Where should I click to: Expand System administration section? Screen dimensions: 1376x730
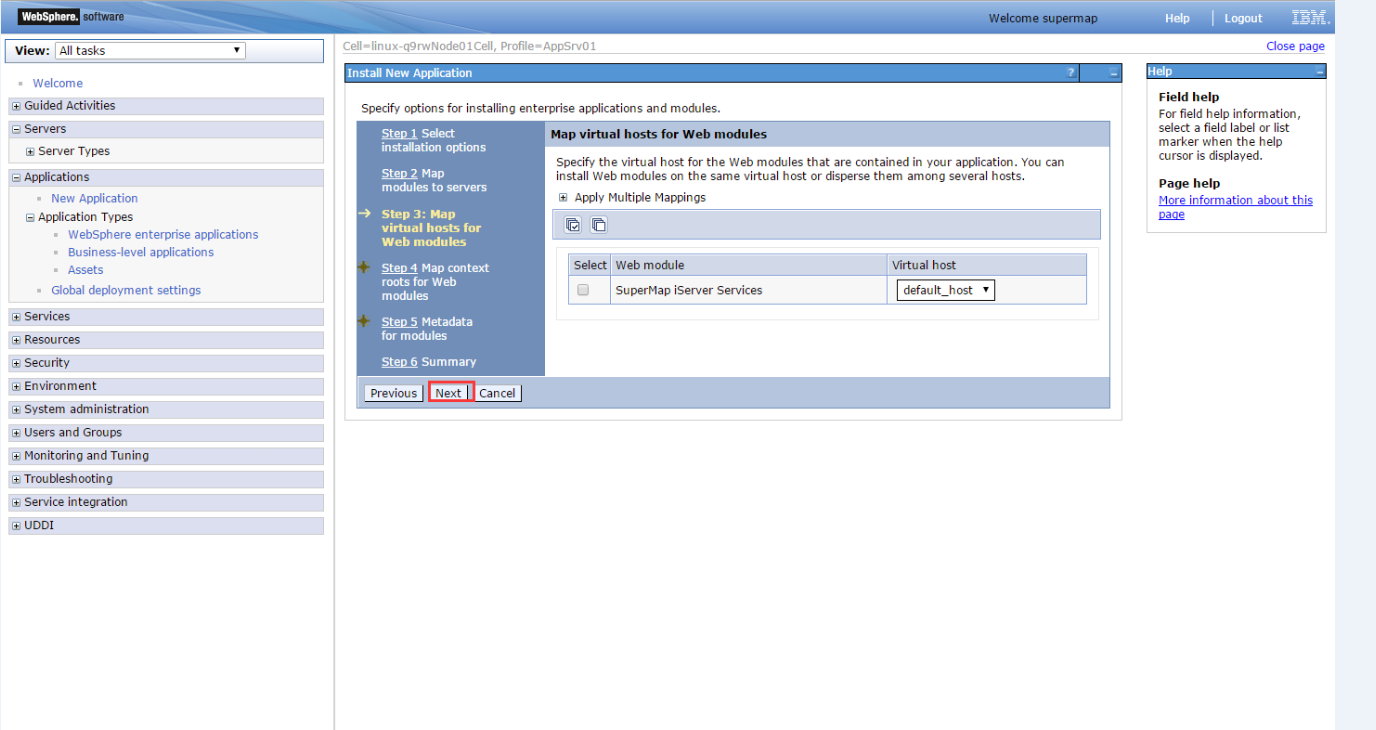(x=16, y=410)
